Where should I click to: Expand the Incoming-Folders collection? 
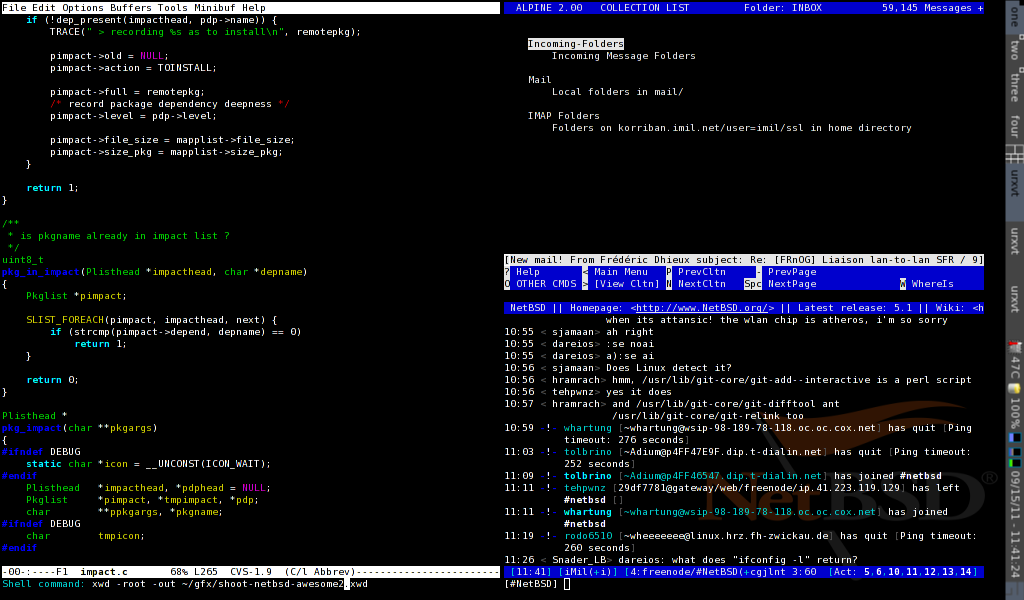point(575,44)
